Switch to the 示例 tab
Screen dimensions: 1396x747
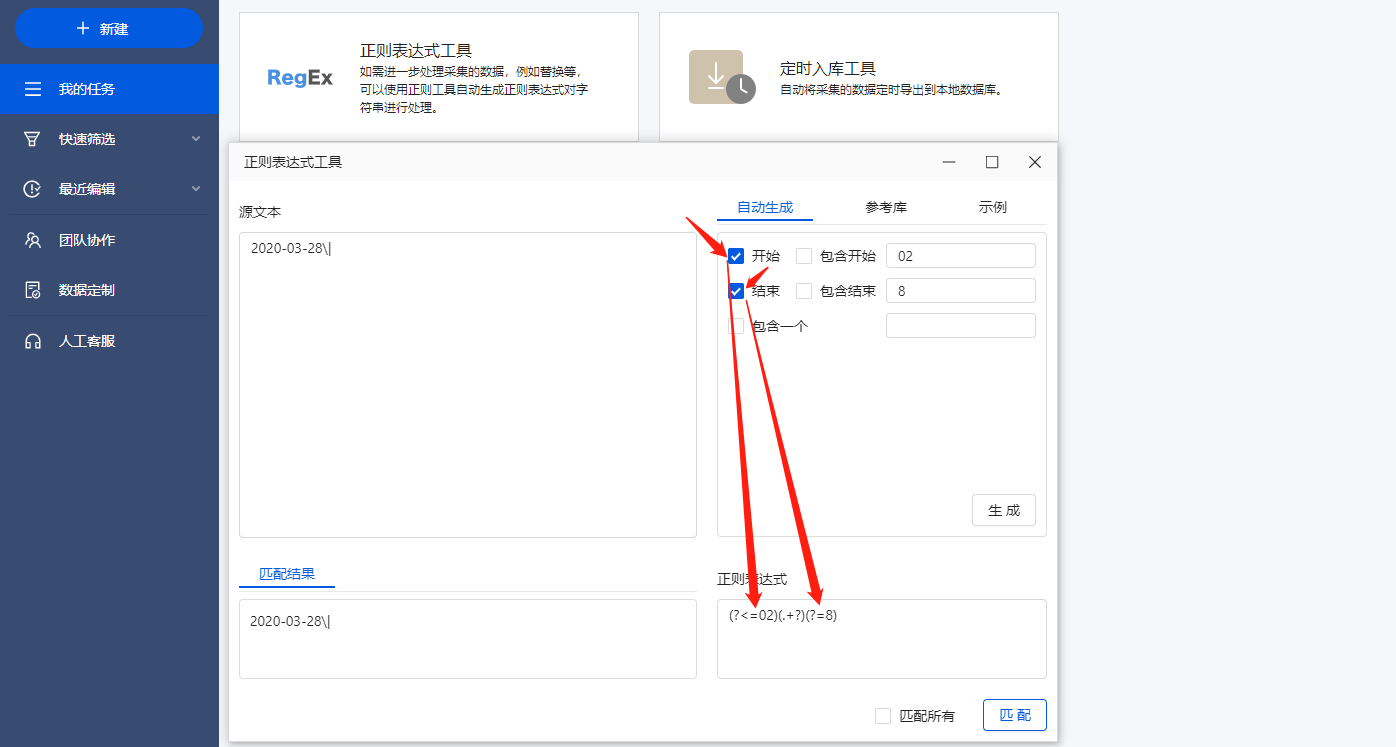[x=993, y=207]
